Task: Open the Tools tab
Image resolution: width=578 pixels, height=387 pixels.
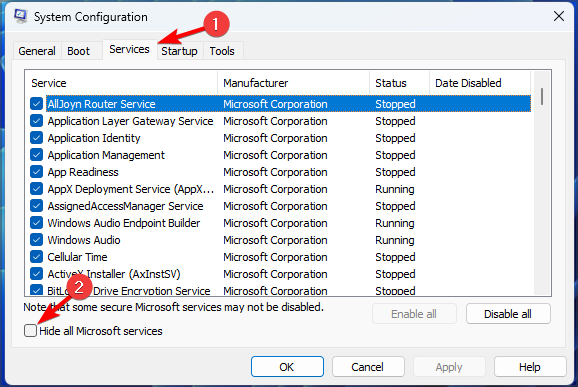Action: (x=222, y=51)
